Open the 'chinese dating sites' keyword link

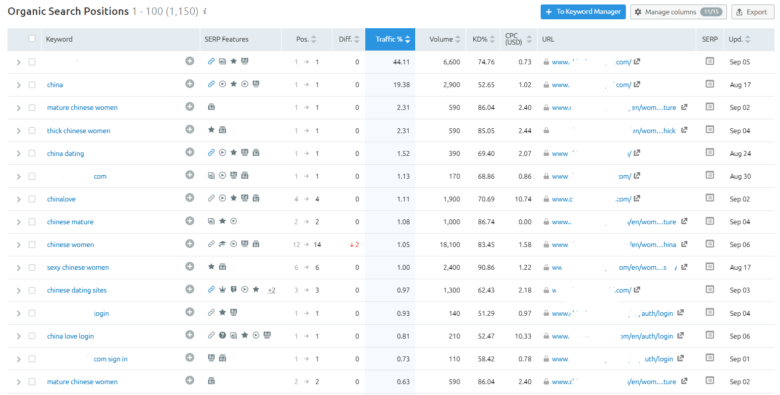pyautogui.click(x=77, y=290)
